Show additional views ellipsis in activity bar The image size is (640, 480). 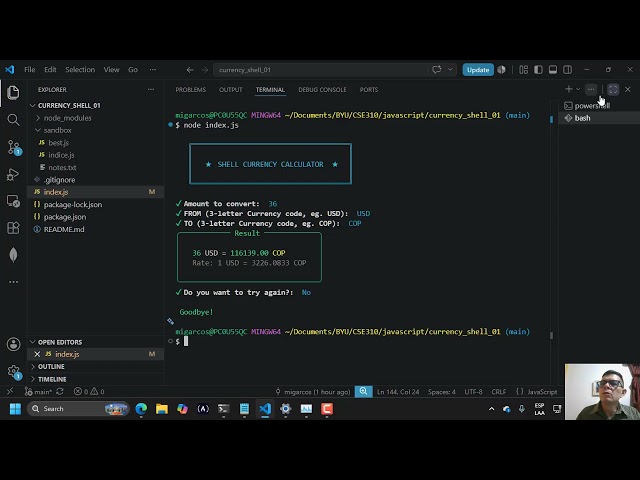tap(13, 282)
